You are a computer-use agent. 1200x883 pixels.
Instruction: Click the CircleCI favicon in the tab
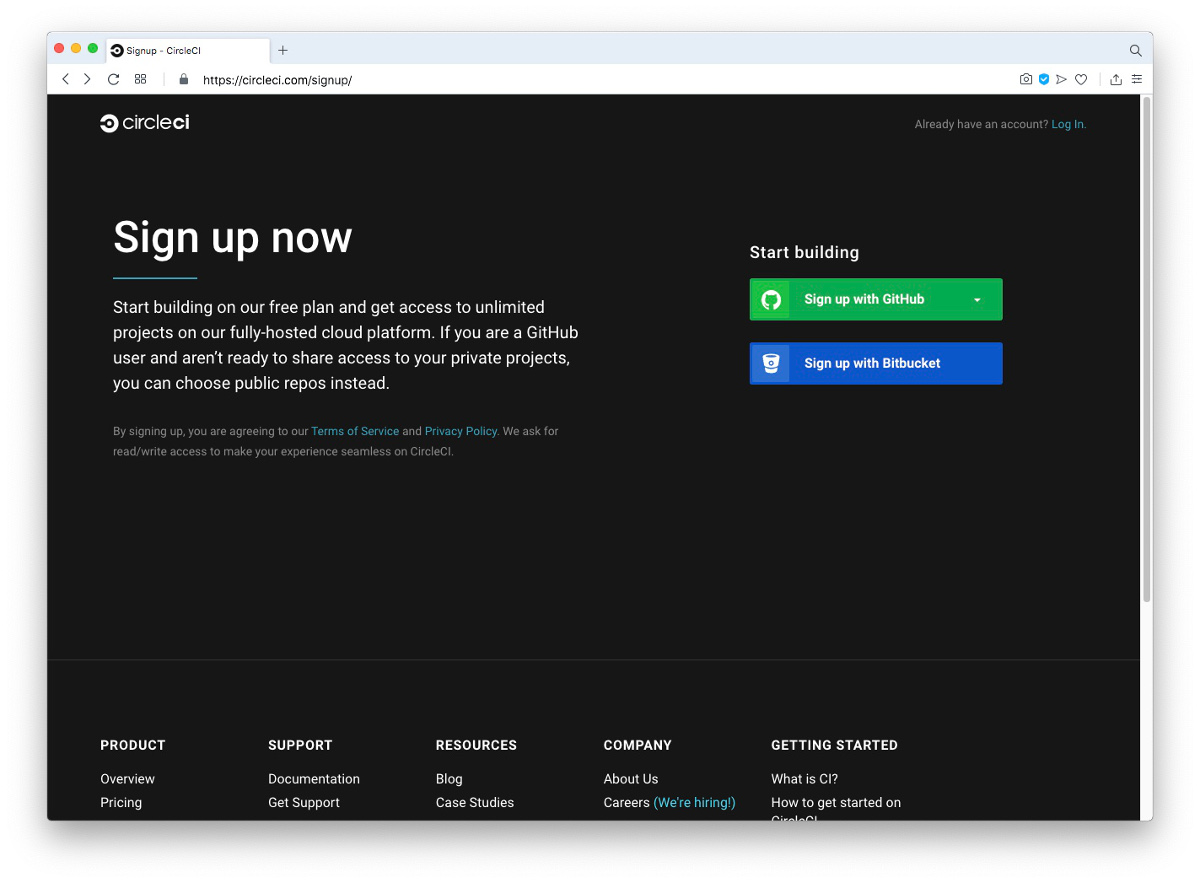[x=117, y=50]
